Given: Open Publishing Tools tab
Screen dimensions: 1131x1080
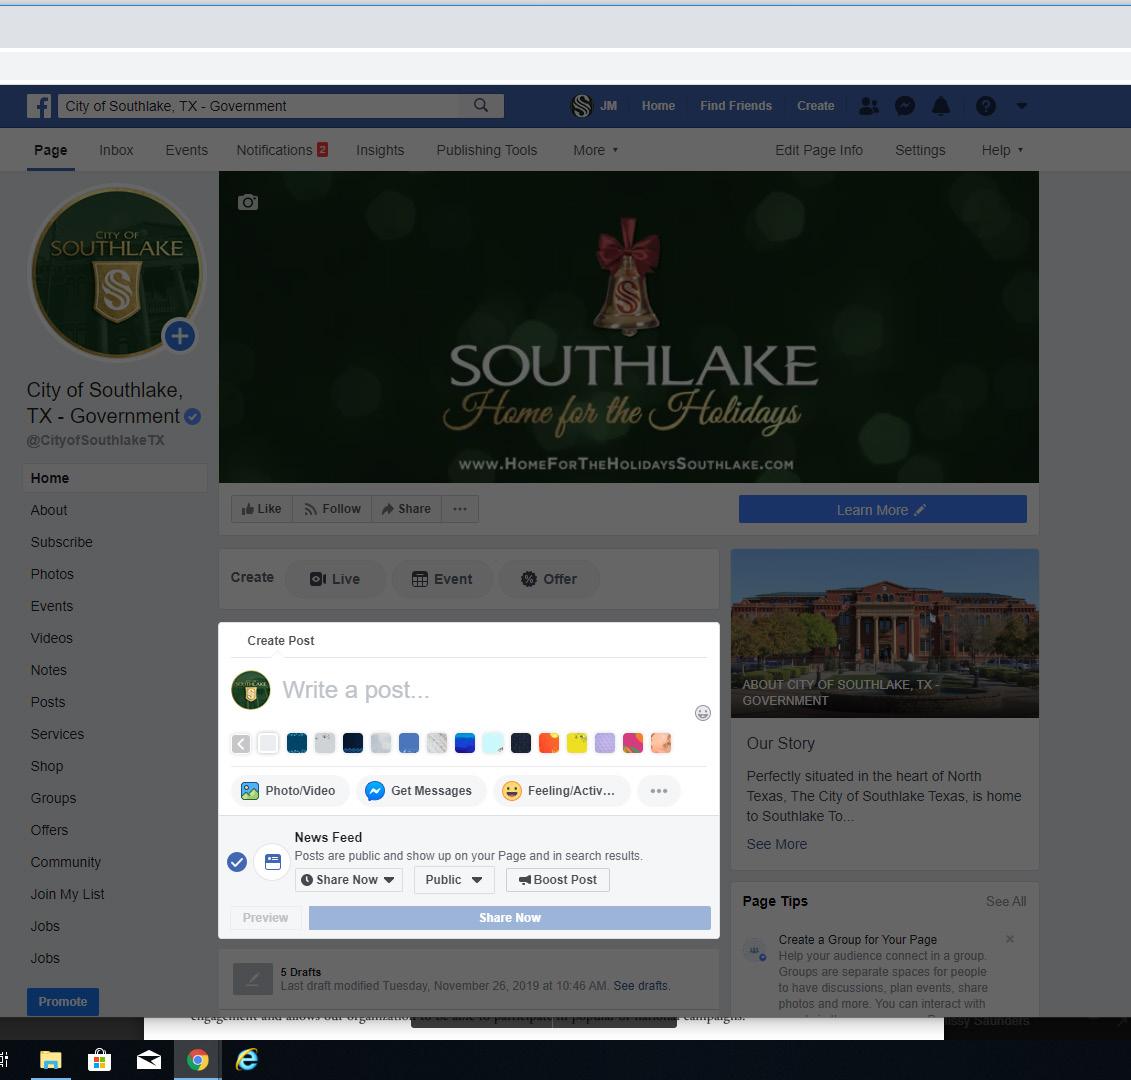Looking at the screenshot, I should coord(487,150).
